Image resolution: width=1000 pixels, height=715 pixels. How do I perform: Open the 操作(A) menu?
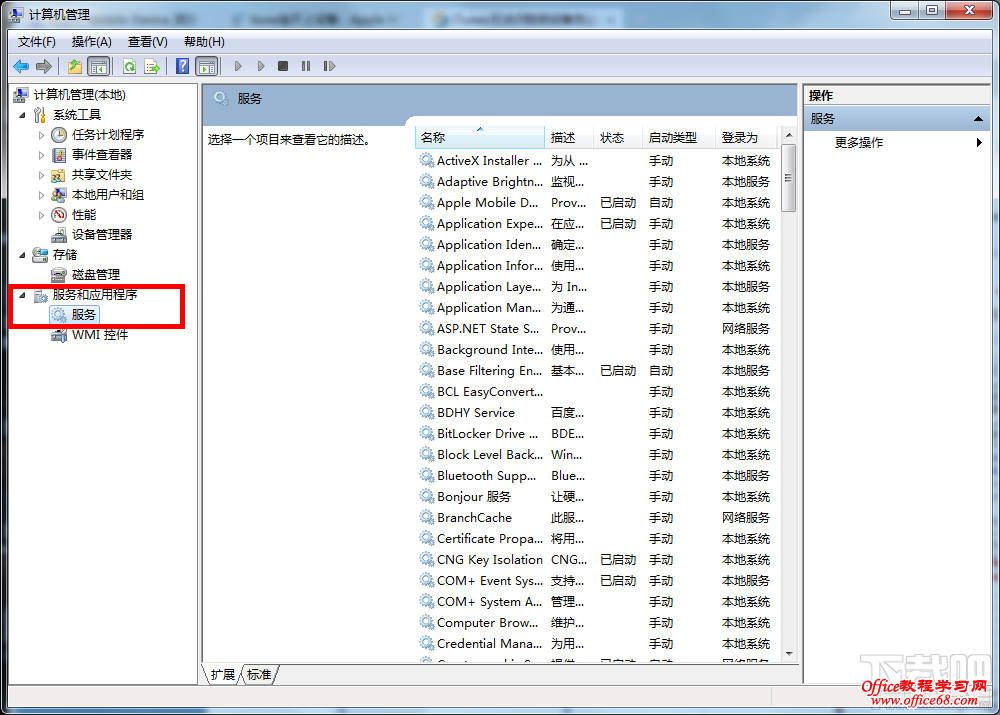[92, 42]
